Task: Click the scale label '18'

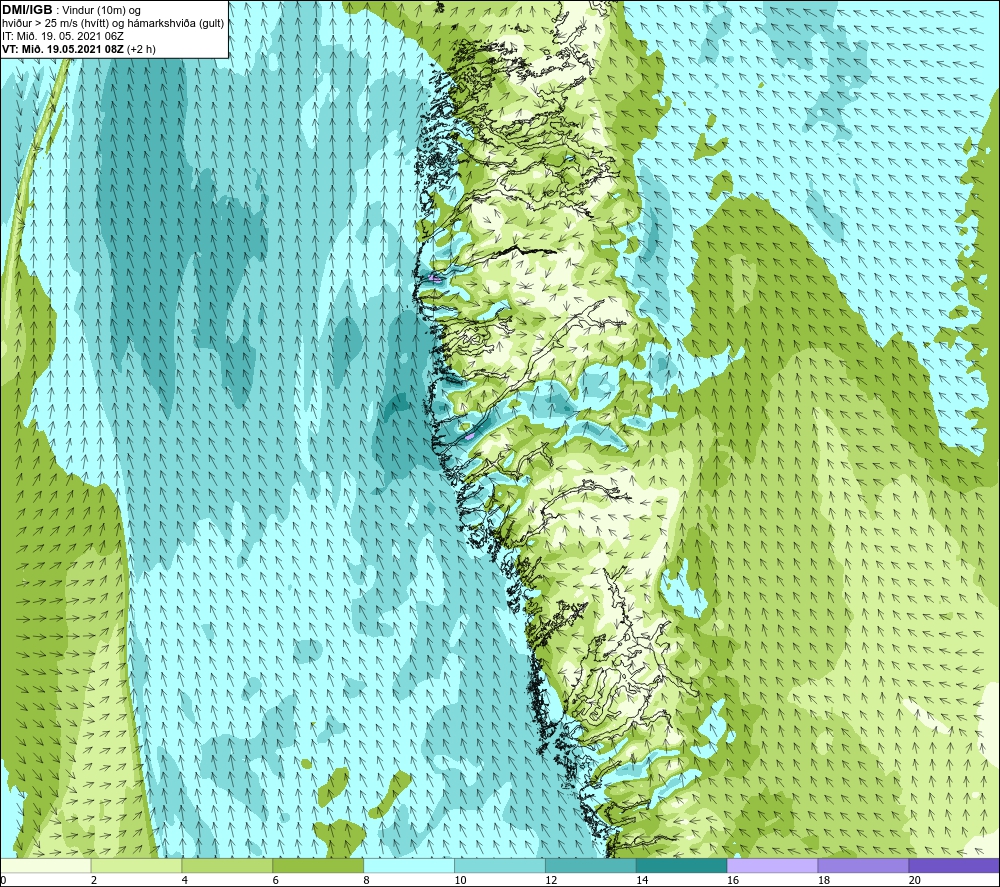Action: tap(823, 881)
